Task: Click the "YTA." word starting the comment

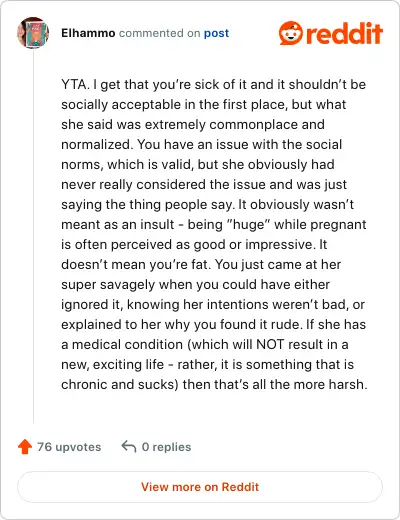Action: tap(75, 84)
